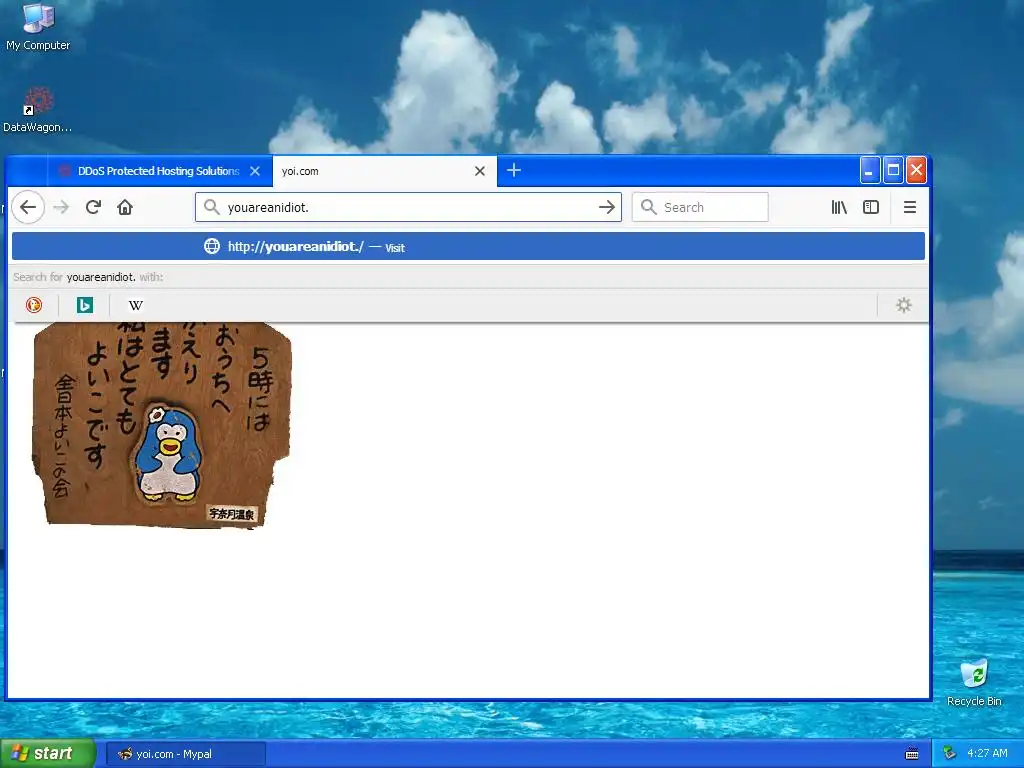The image size is (1024, 768).
Task: Focus the Search box field
Action: coord(700,208)
